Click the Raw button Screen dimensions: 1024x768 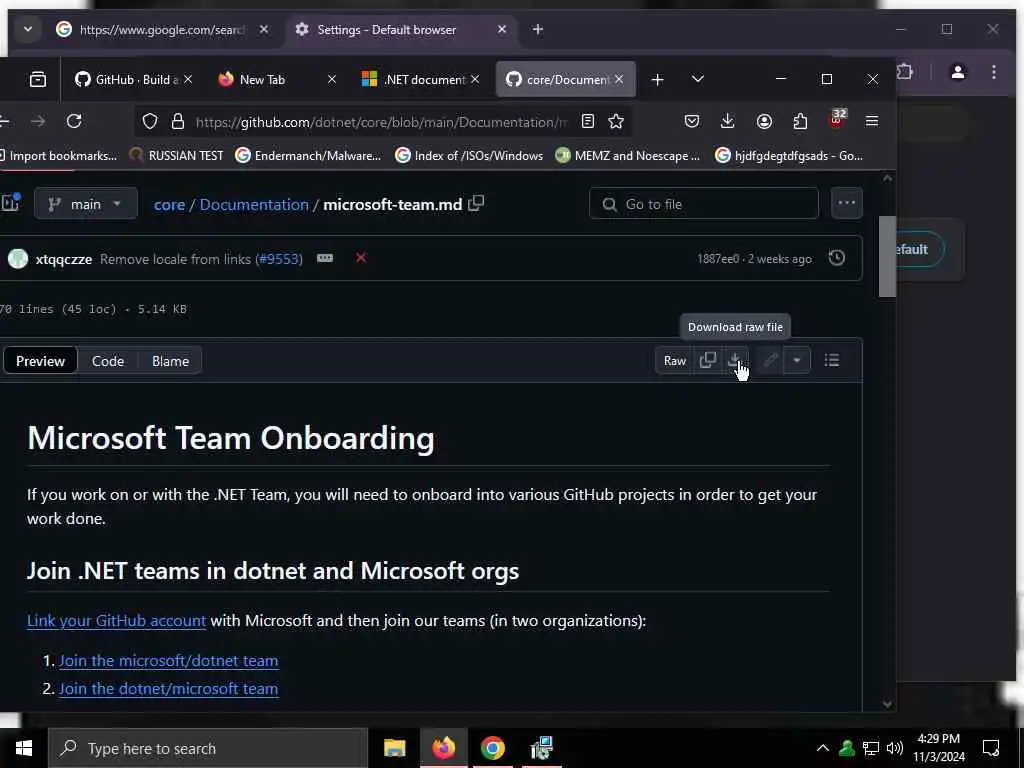click(675, 360)
